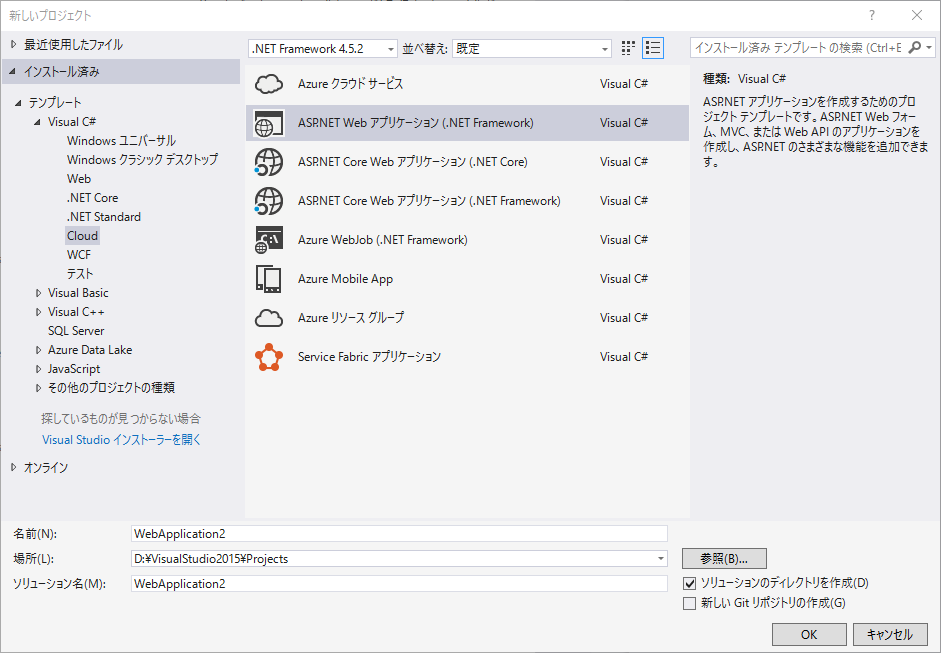Select Azure WebJob (.NET Framework) text

pyautogui.click(x=382, y=240)
